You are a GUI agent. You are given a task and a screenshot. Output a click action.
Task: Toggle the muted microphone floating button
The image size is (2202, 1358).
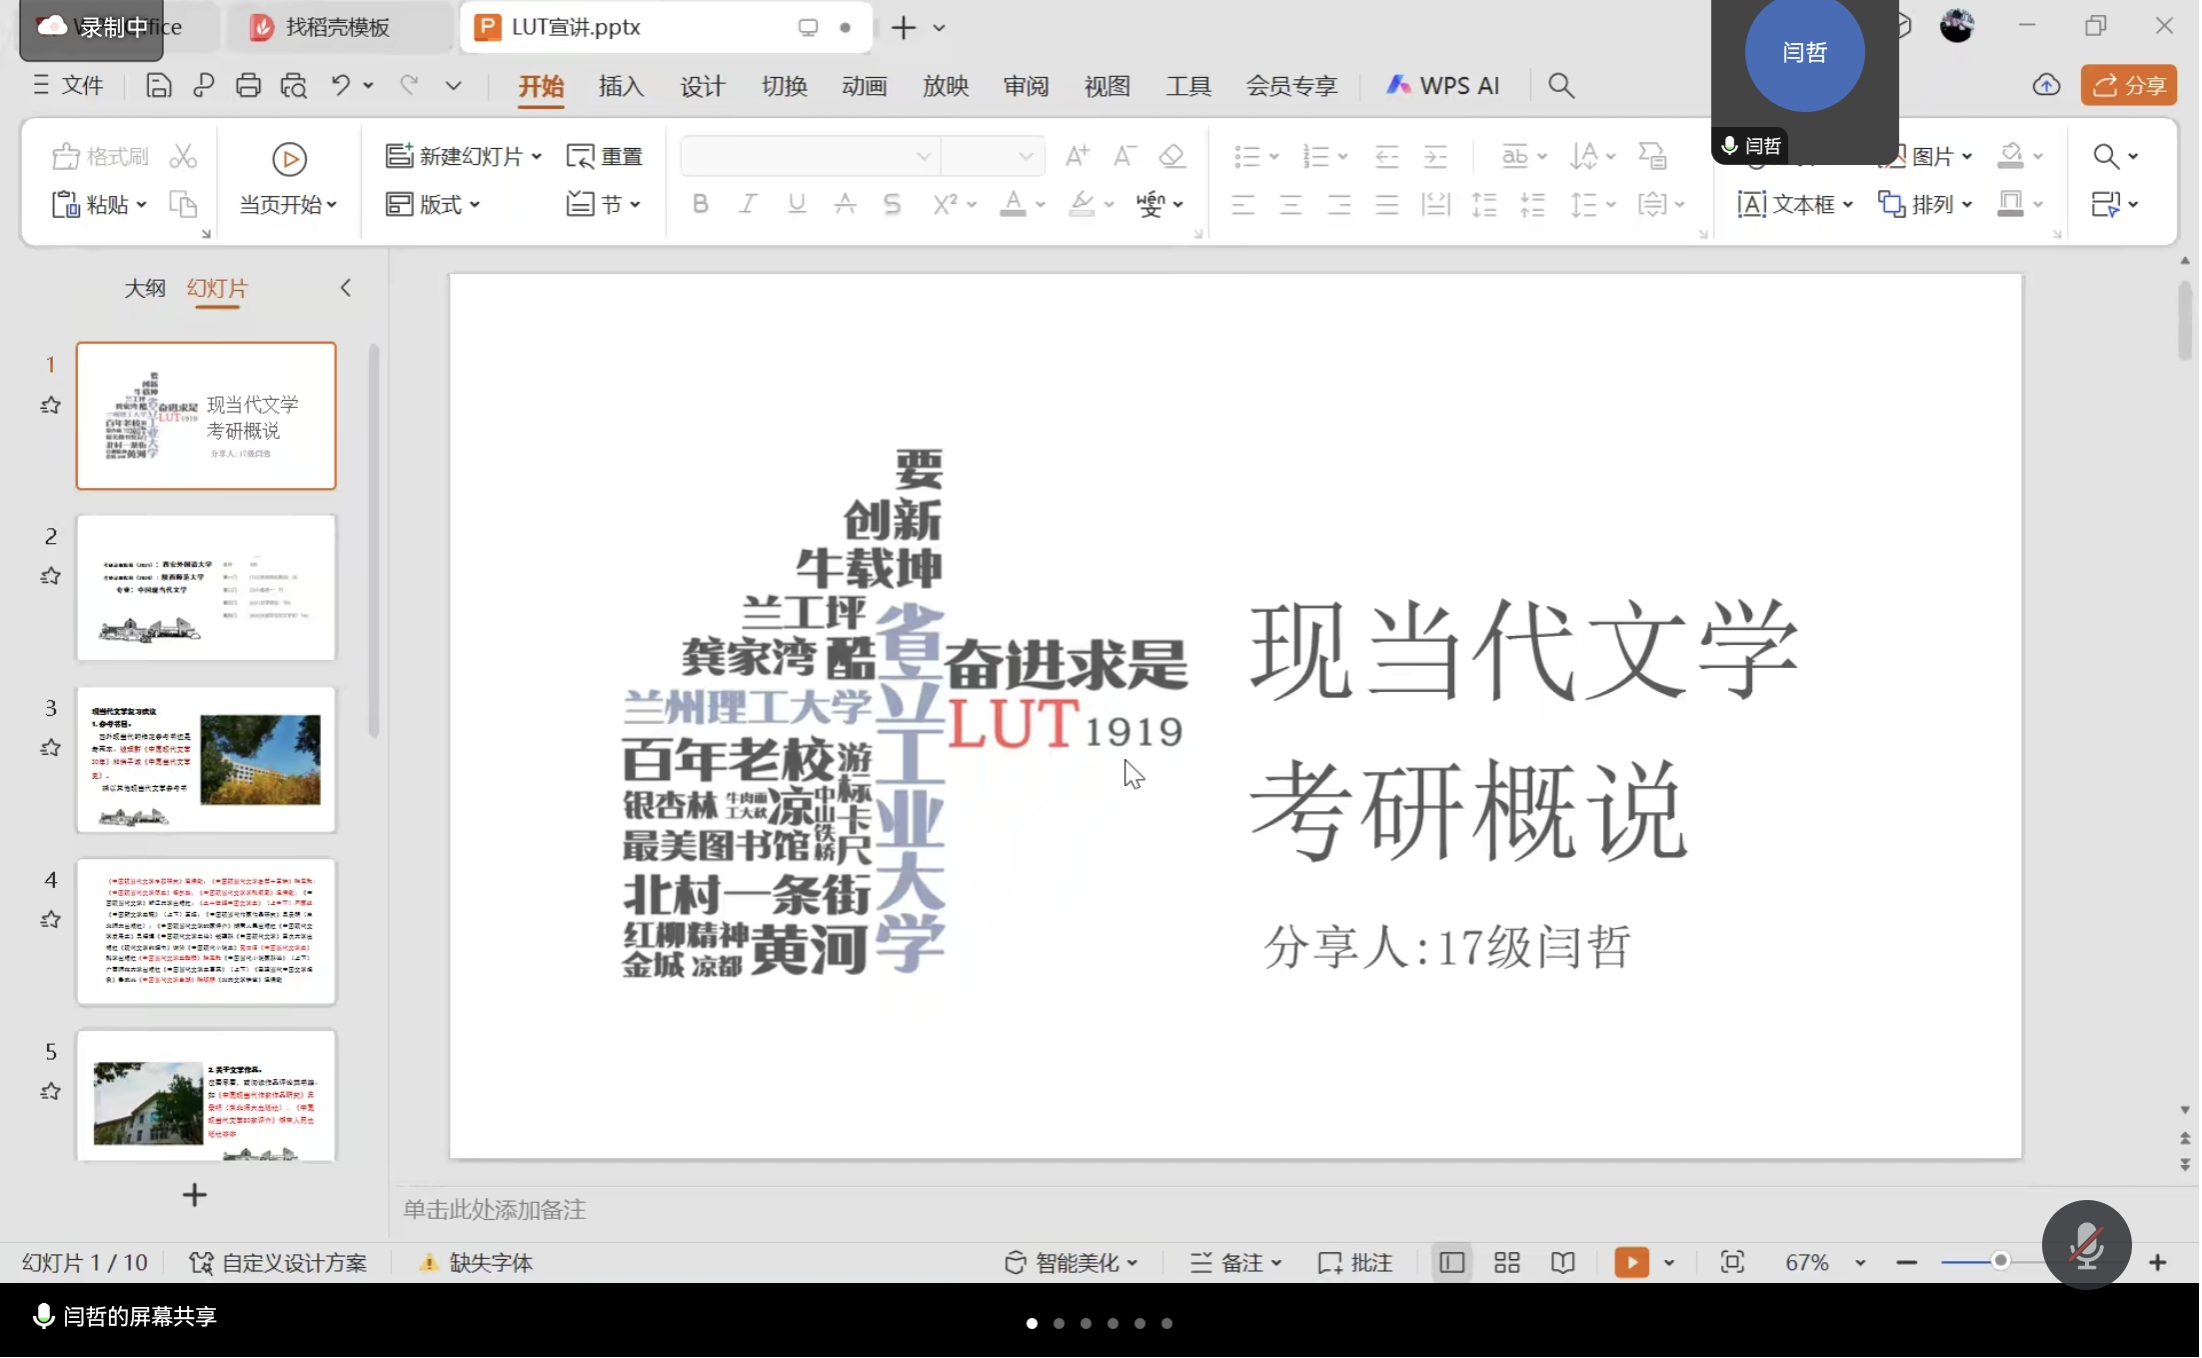2087,1245
